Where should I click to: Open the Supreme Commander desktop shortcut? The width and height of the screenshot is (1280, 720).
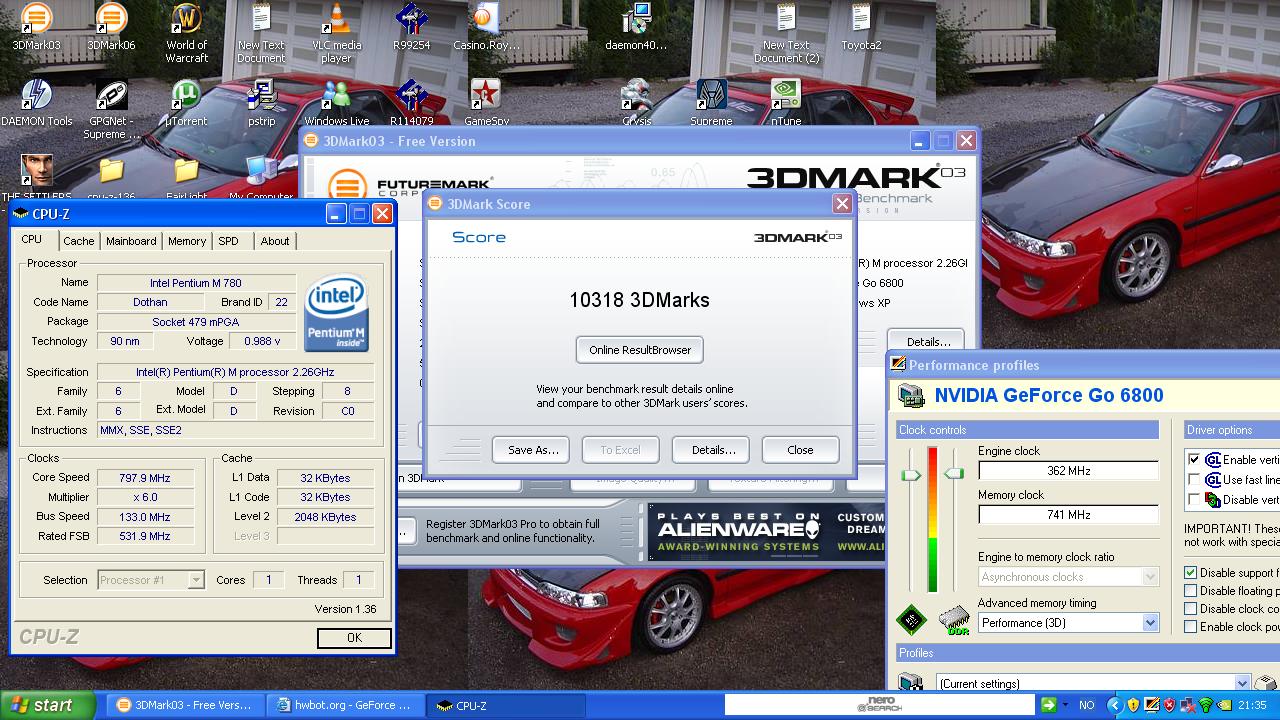pyautogui.click(x=711, y=102)
